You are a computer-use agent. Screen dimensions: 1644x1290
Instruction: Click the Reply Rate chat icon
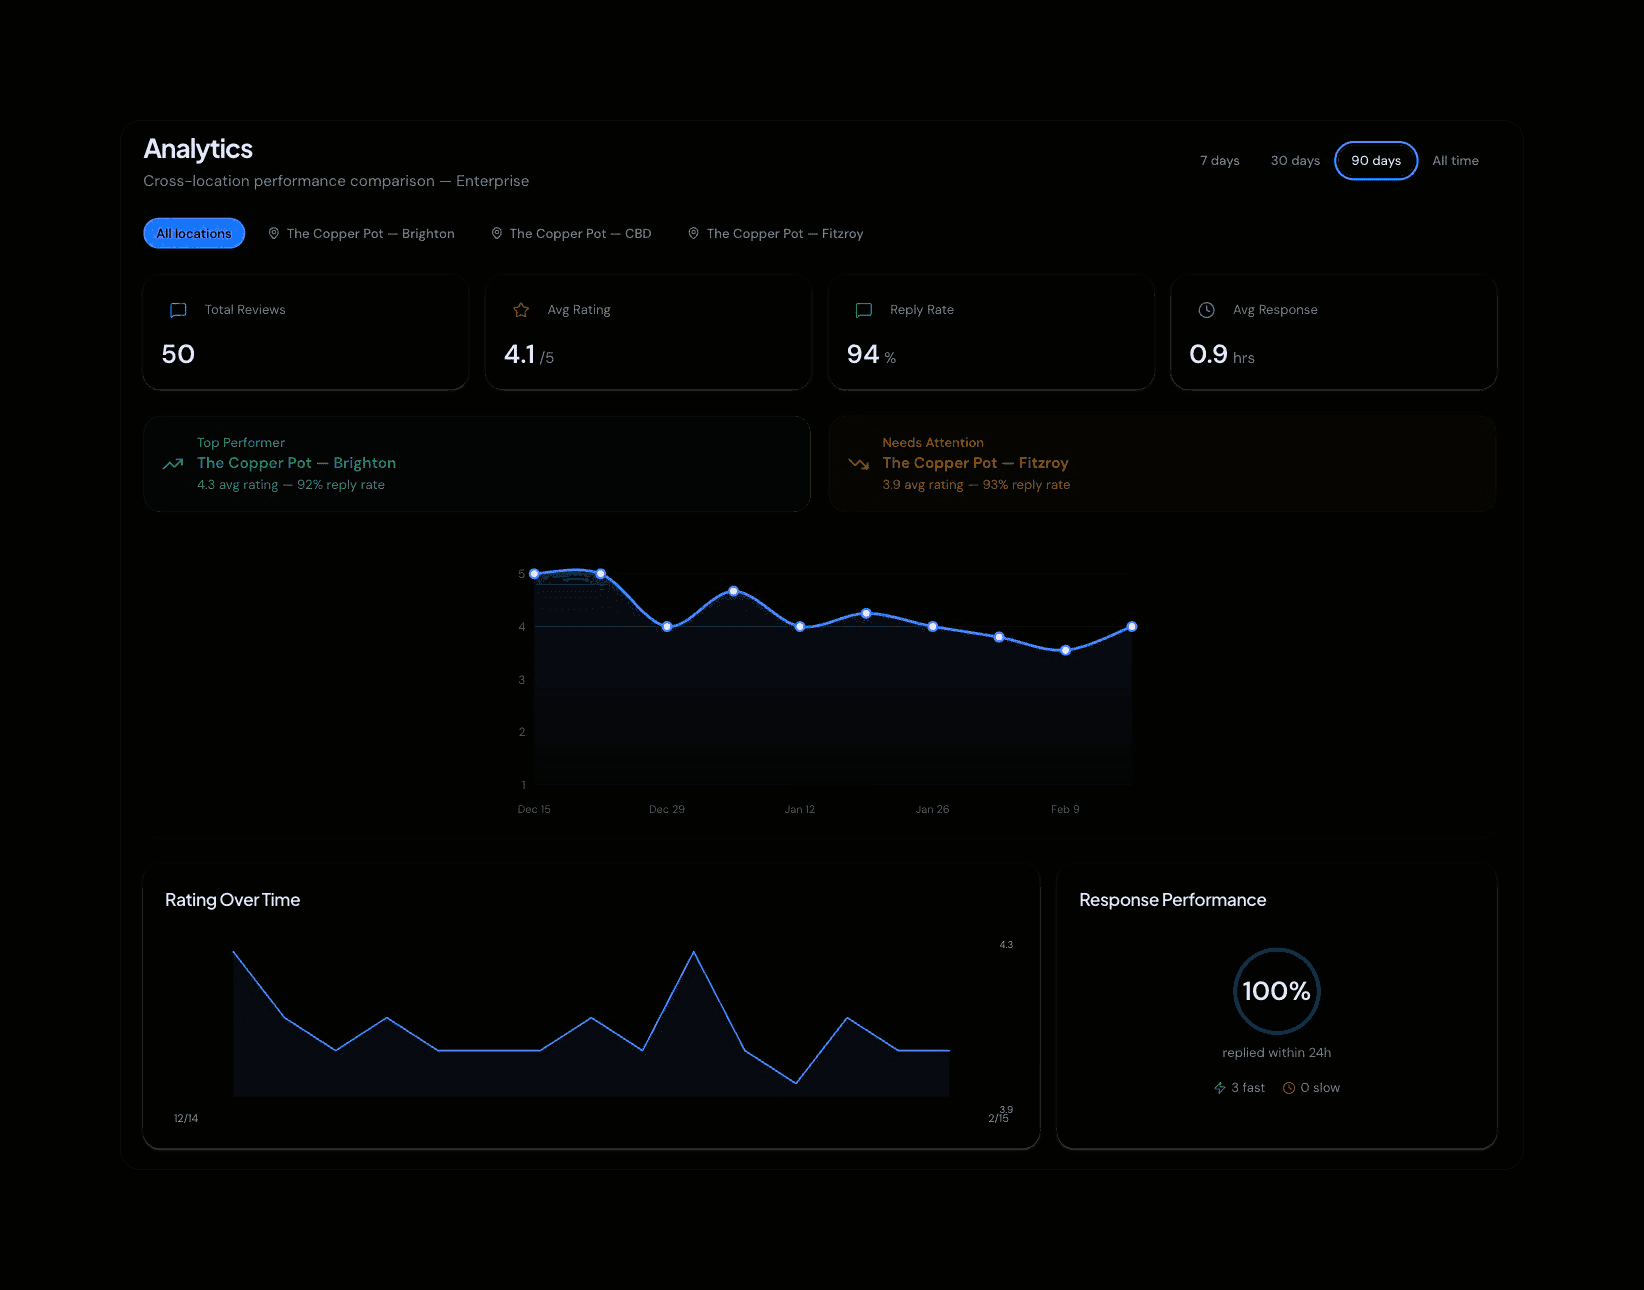pyautogui.click(x=864, y=310)
